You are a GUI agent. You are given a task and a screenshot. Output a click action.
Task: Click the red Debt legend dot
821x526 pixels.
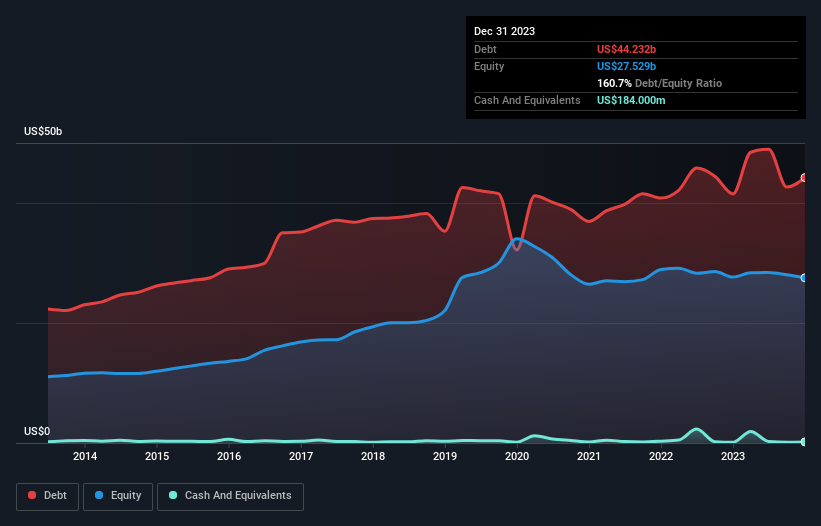pos(32,495)
